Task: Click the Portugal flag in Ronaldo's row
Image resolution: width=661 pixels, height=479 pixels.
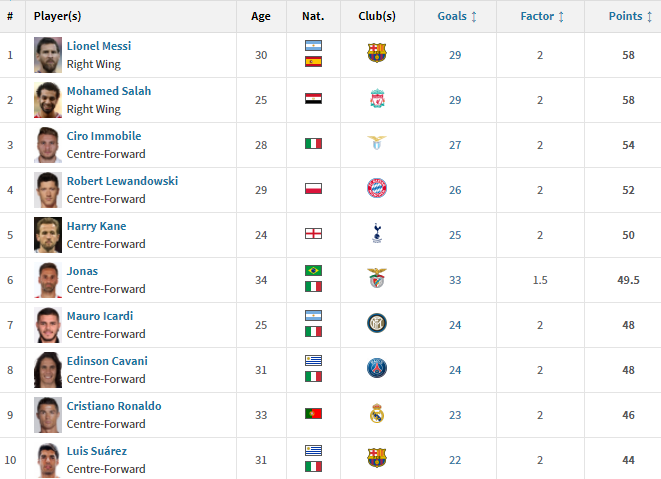Action: tap(313, 414)
